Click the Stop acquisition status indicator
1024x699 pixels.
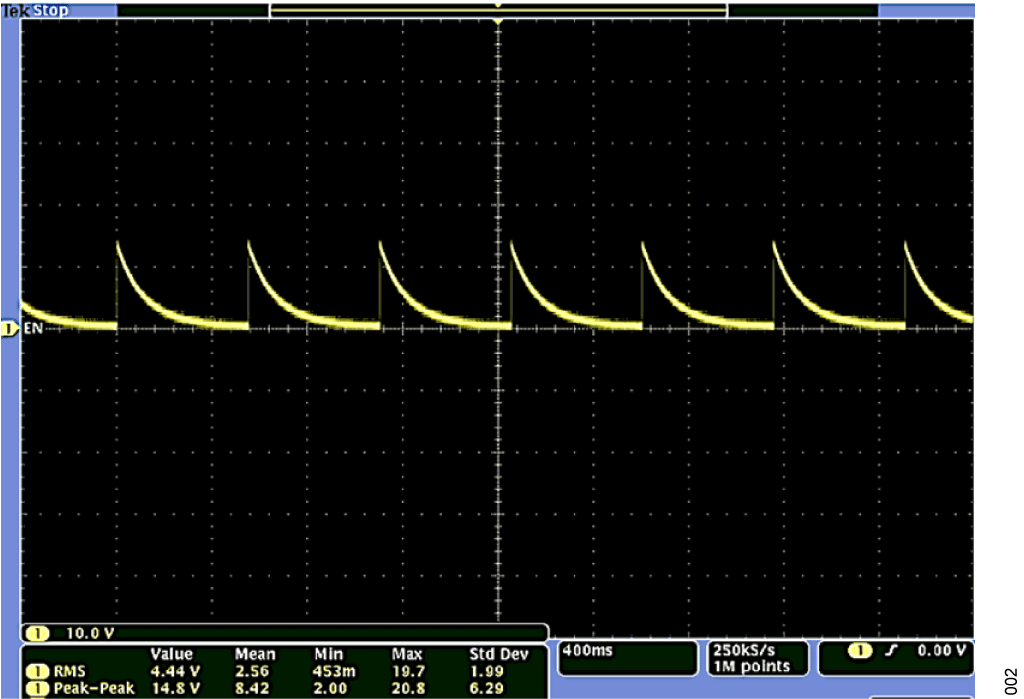tap(51, 10)
